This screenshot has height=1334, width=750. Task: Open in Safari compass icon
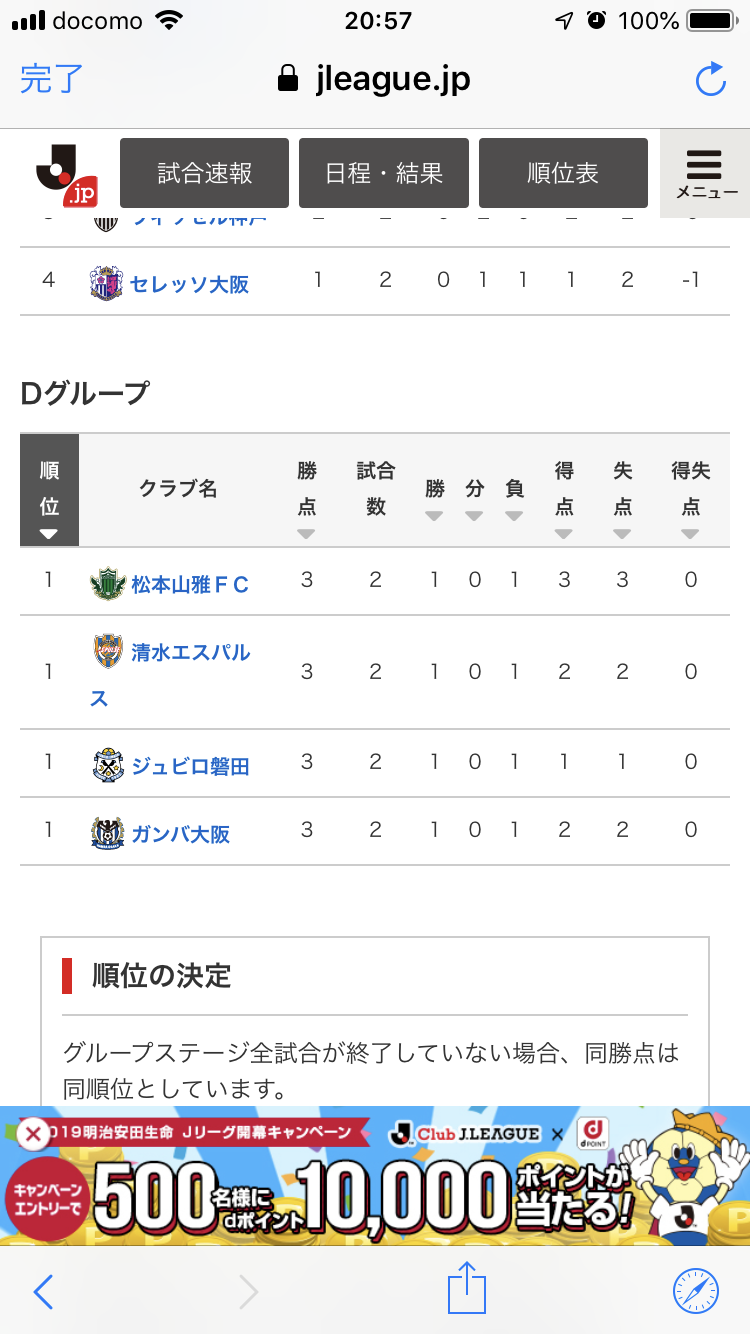click(696, 1291)
